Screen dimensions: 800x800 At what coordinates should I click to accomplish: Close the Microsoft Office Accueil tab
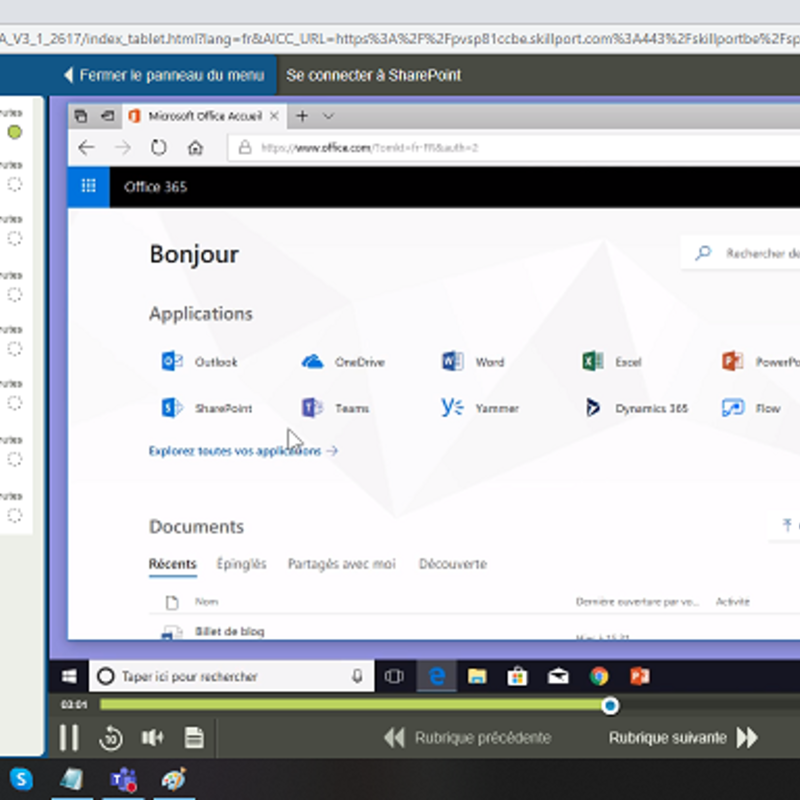pos(274,116)
